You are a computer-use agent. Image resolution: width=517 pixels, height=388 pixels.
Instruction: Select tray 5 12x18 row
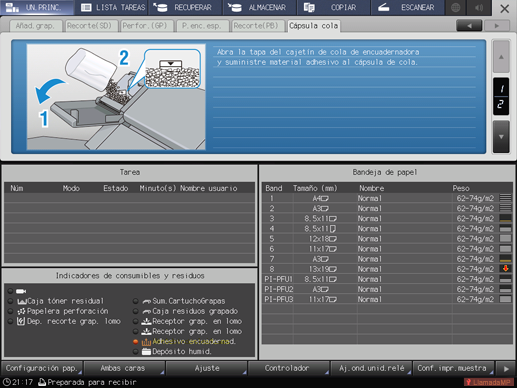point(387,239)
